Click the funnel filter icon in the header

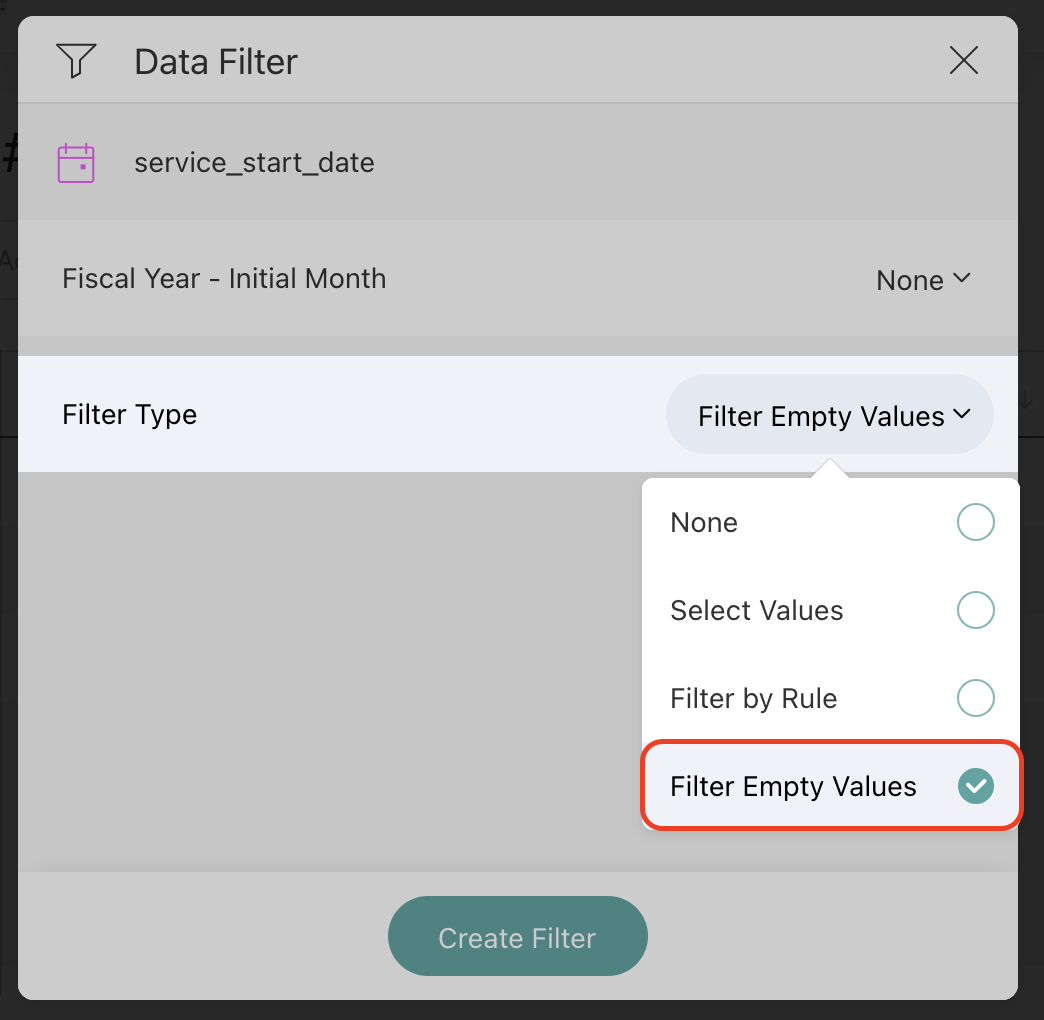(x=76, y=61)
